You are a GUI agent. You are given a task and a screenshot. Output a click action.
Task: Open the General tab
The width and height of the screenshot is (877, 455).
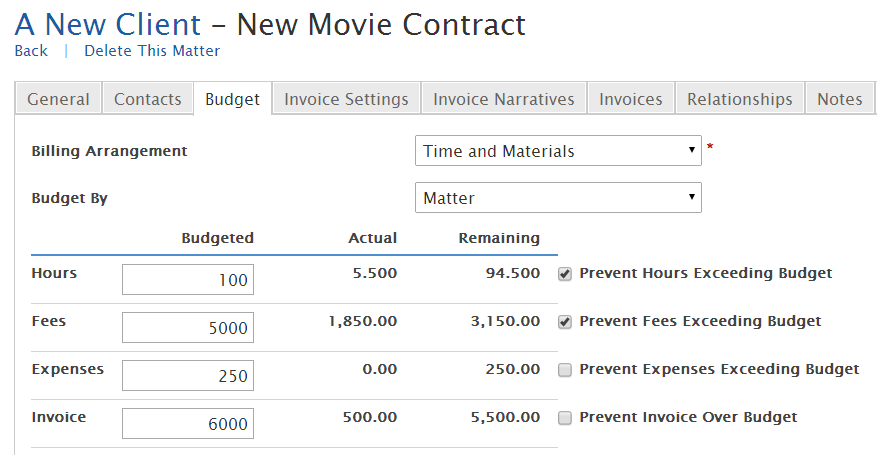pos(58,99)
